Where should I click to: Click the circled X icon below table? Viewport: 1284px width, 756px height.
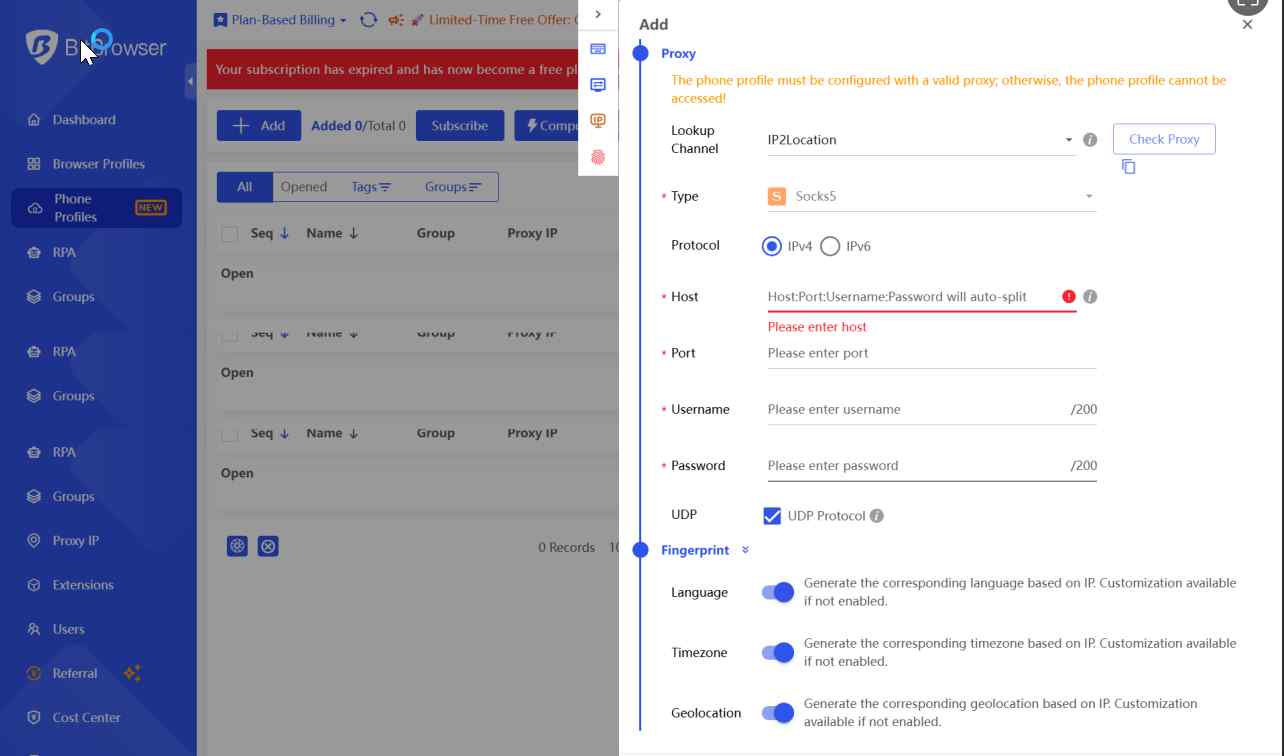pyautogui.click(x=268, y=546)
